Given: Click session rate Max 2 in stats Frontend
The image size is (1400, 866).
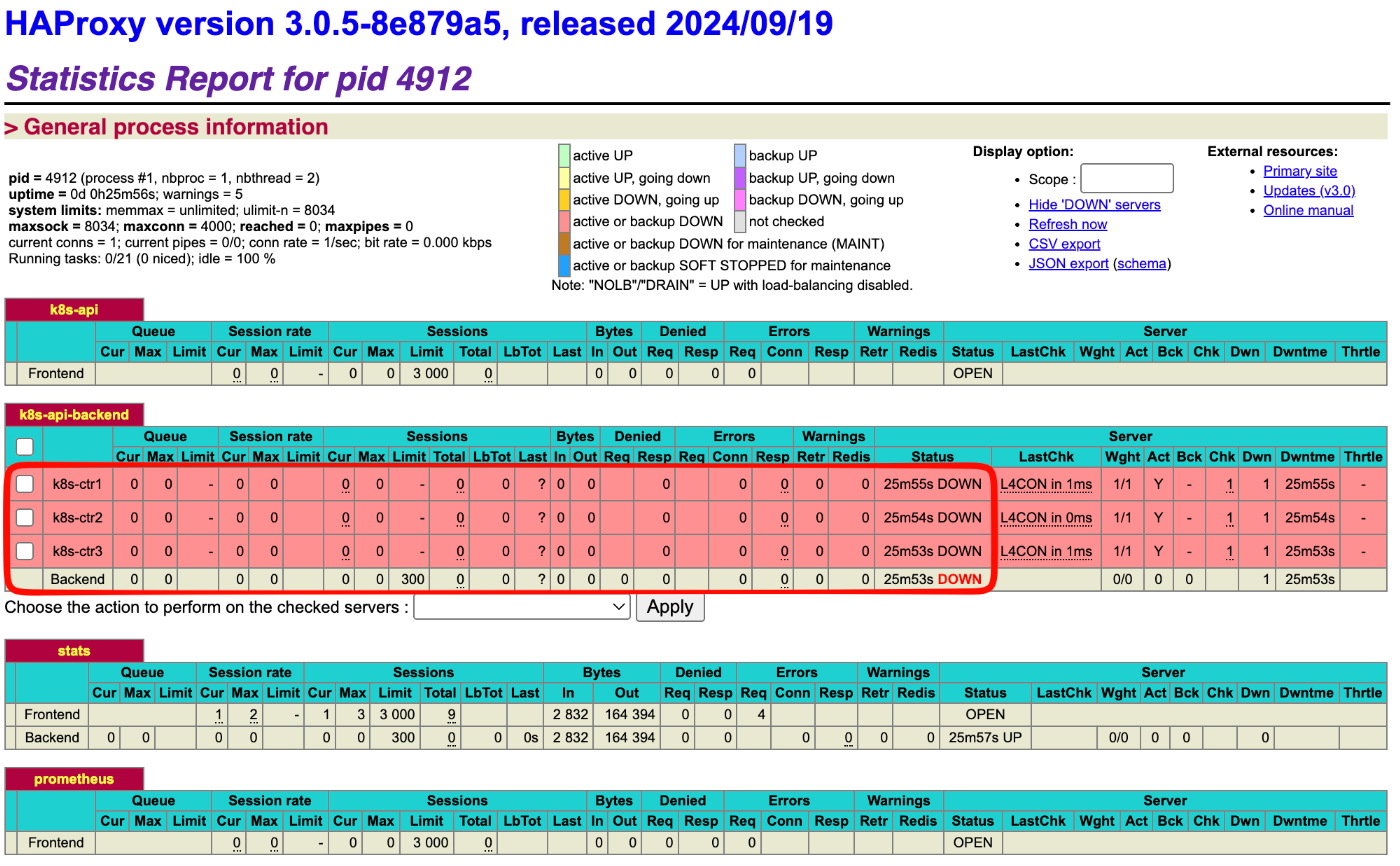Looking at the screenshot, I should click(254, 714).
